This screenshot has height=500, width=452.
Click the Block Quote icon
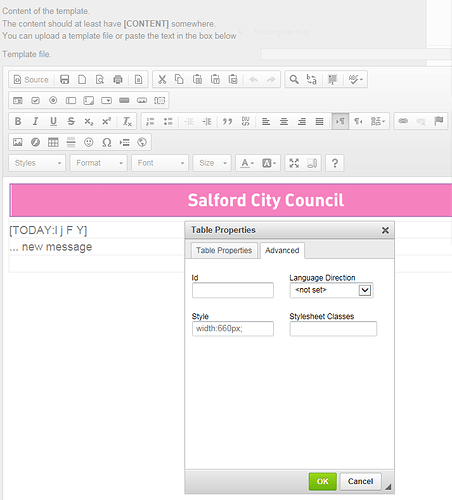pos(227,121)
